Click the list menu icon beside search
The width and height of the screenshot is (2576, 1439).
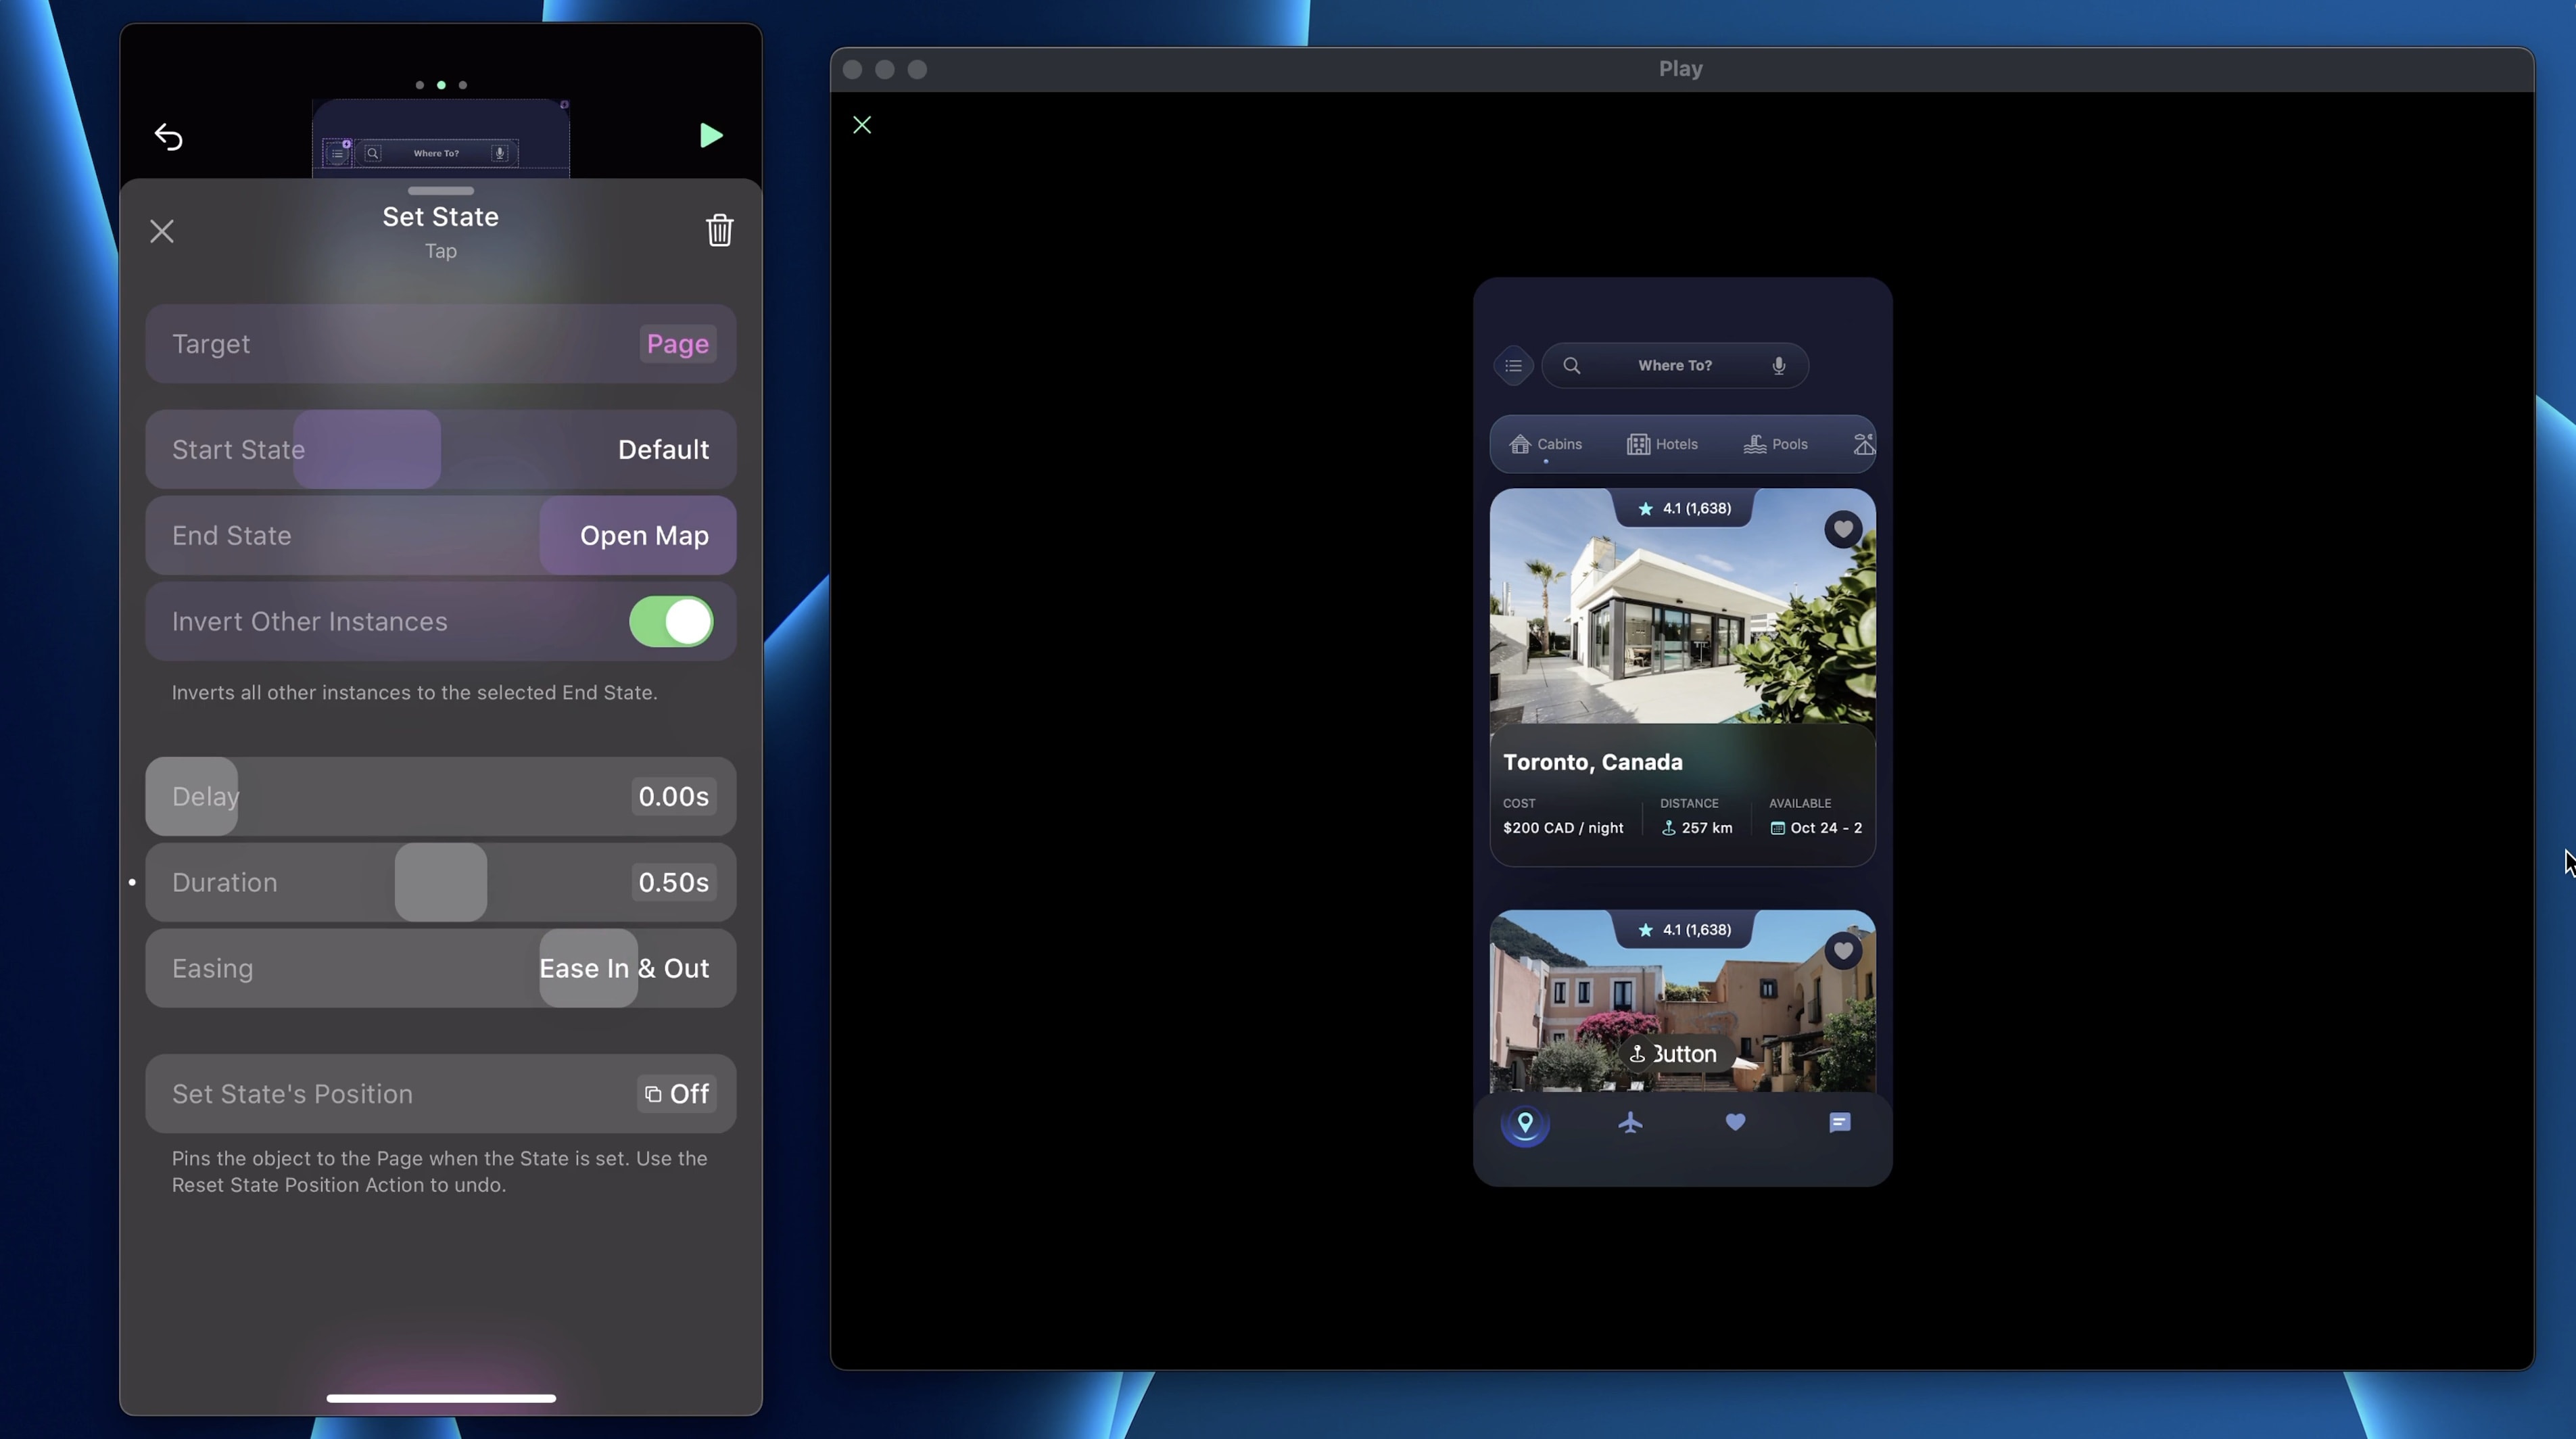click(1513, 366)
